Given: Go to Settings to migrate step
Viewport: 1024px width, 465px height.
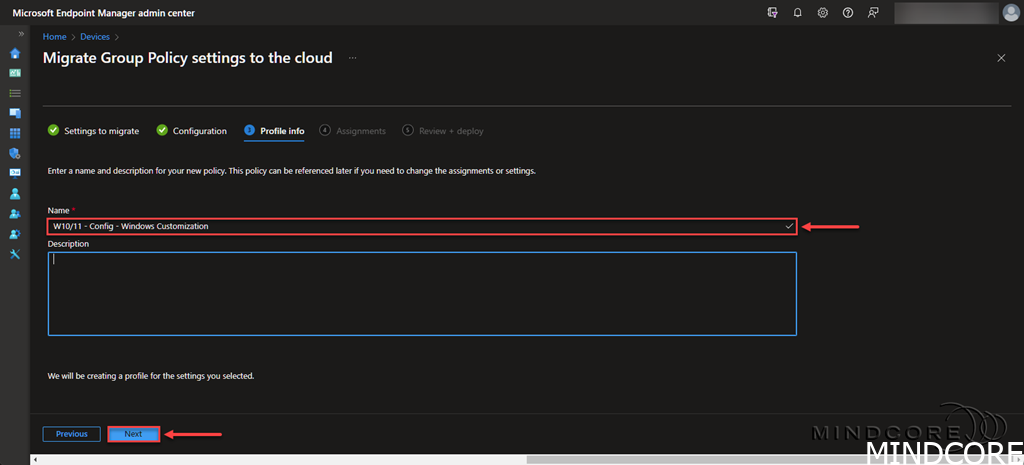Looking at the screenshot, I should [x=100, y=131].
